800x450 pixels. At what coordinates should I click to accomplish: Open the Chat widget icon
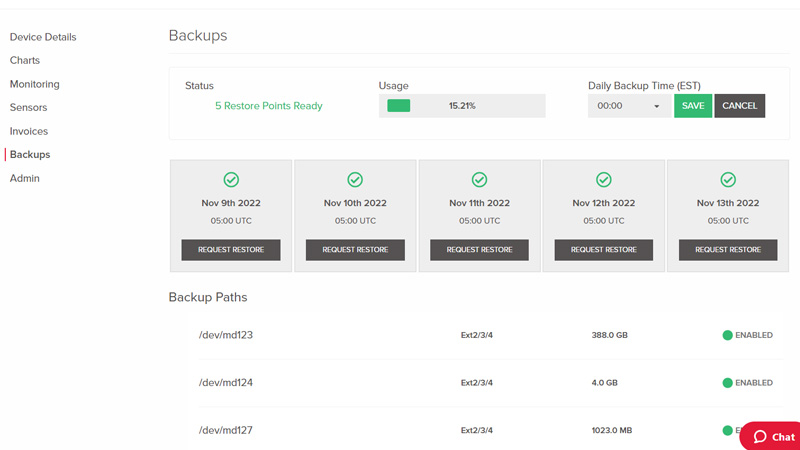pos(772,436)
